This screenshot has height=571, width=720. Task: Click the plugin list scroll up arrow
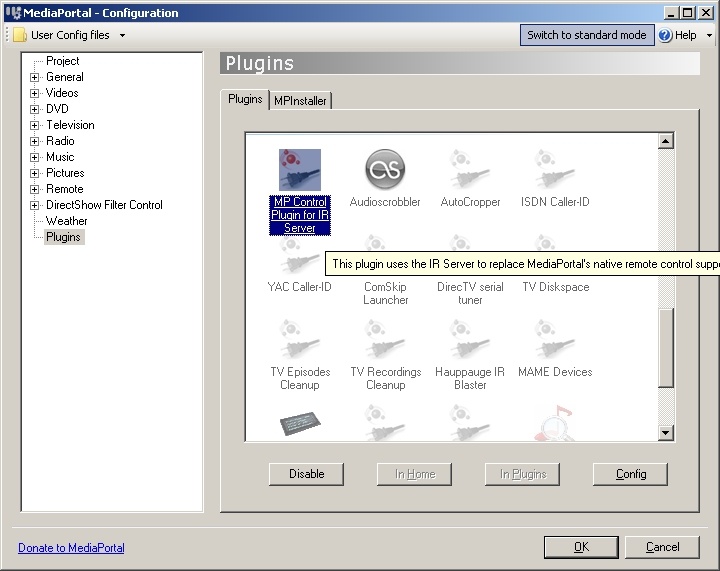pyautogui.click(x=666, y=141)
